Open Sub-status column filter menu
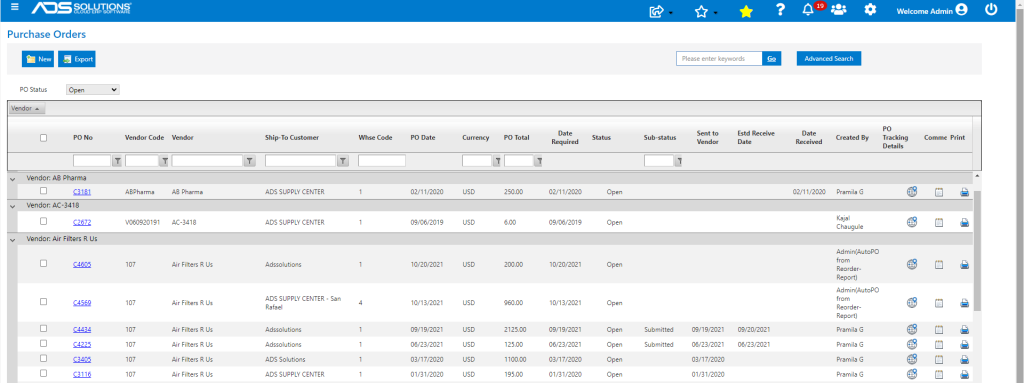 coord(679,161)
